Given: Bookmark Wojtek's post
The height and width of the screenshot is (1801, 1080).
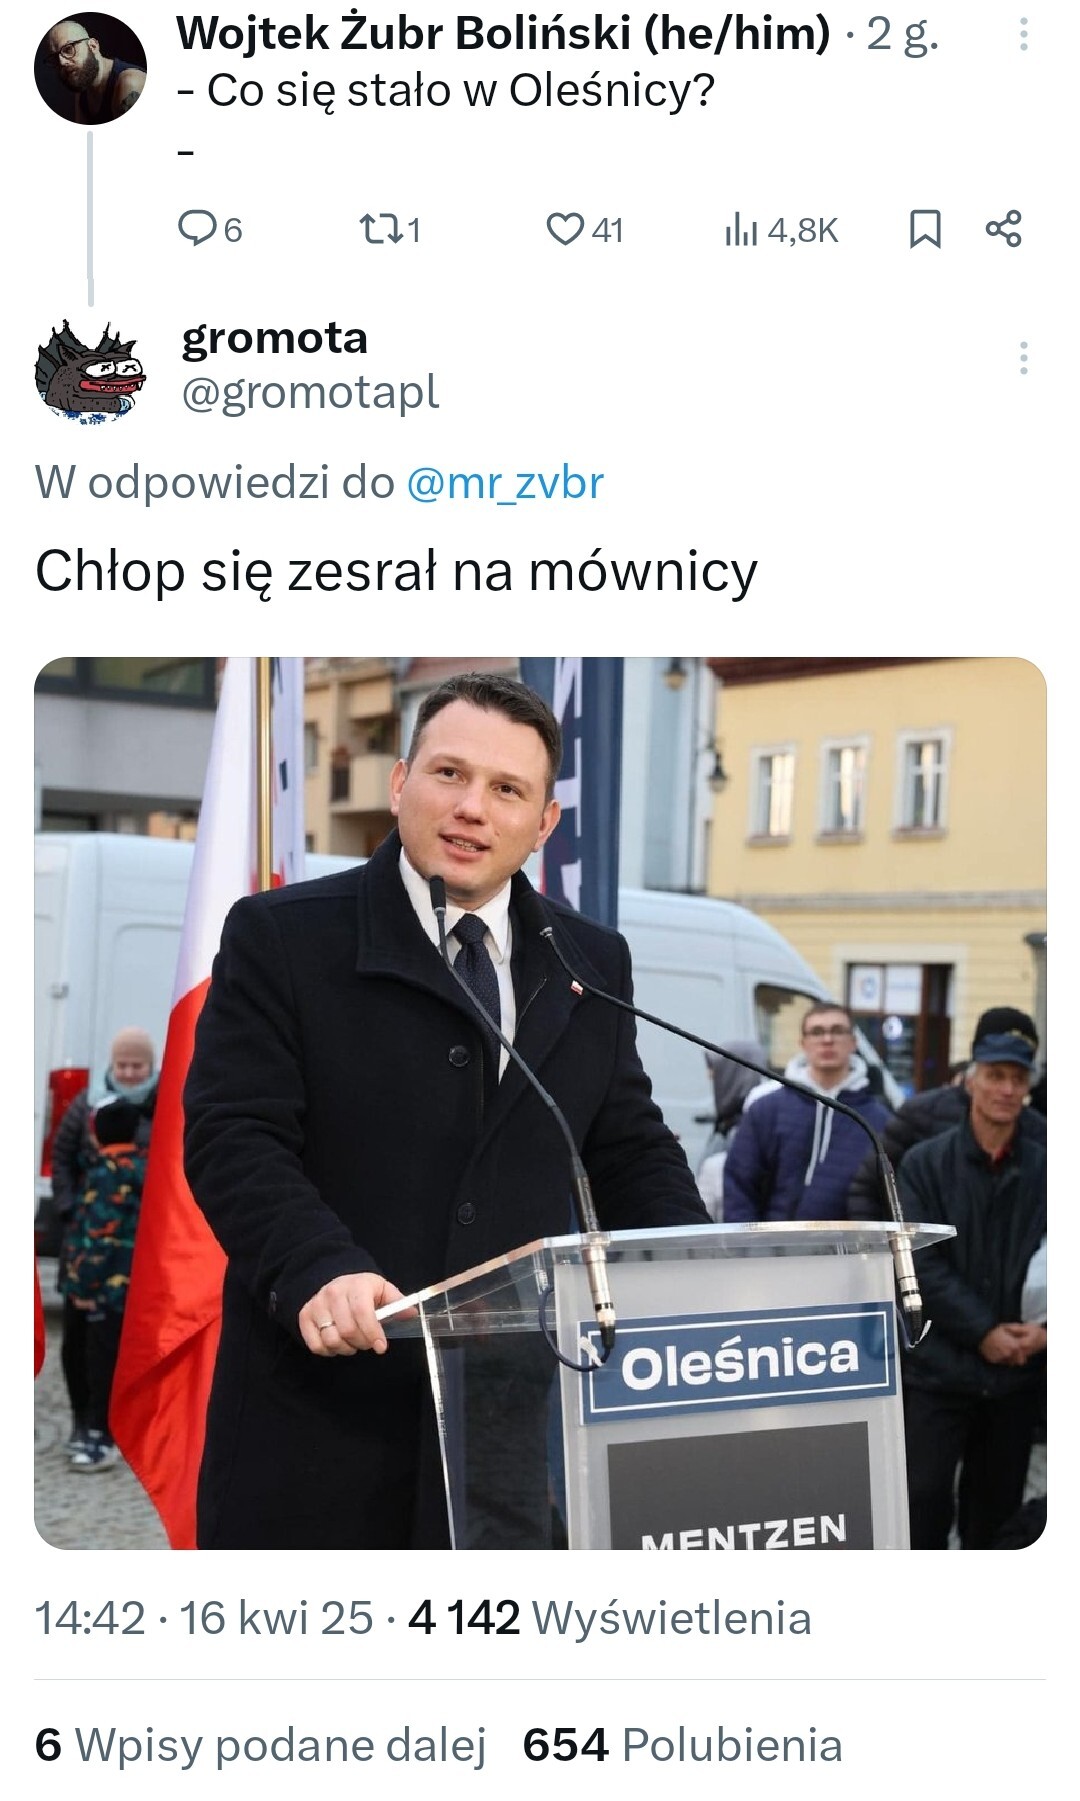Looking at the screenshot, I should coord(925,229).
